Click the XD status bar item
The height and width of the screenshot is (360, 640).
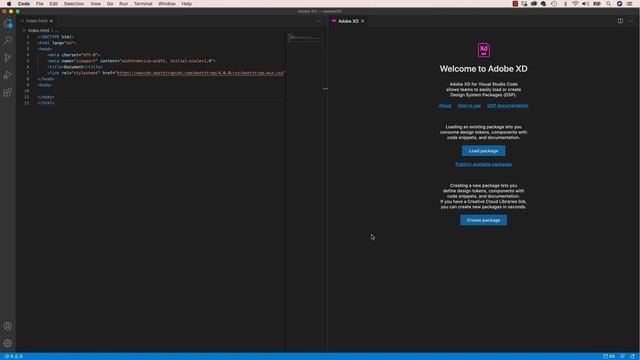click(x=609, y=356)
